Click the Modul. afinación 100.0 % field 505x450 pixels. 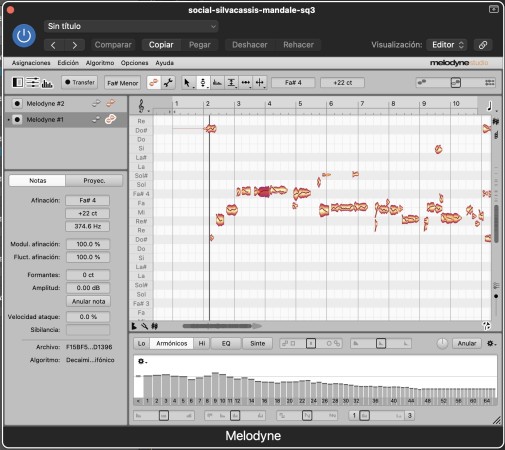coord(88,244)
